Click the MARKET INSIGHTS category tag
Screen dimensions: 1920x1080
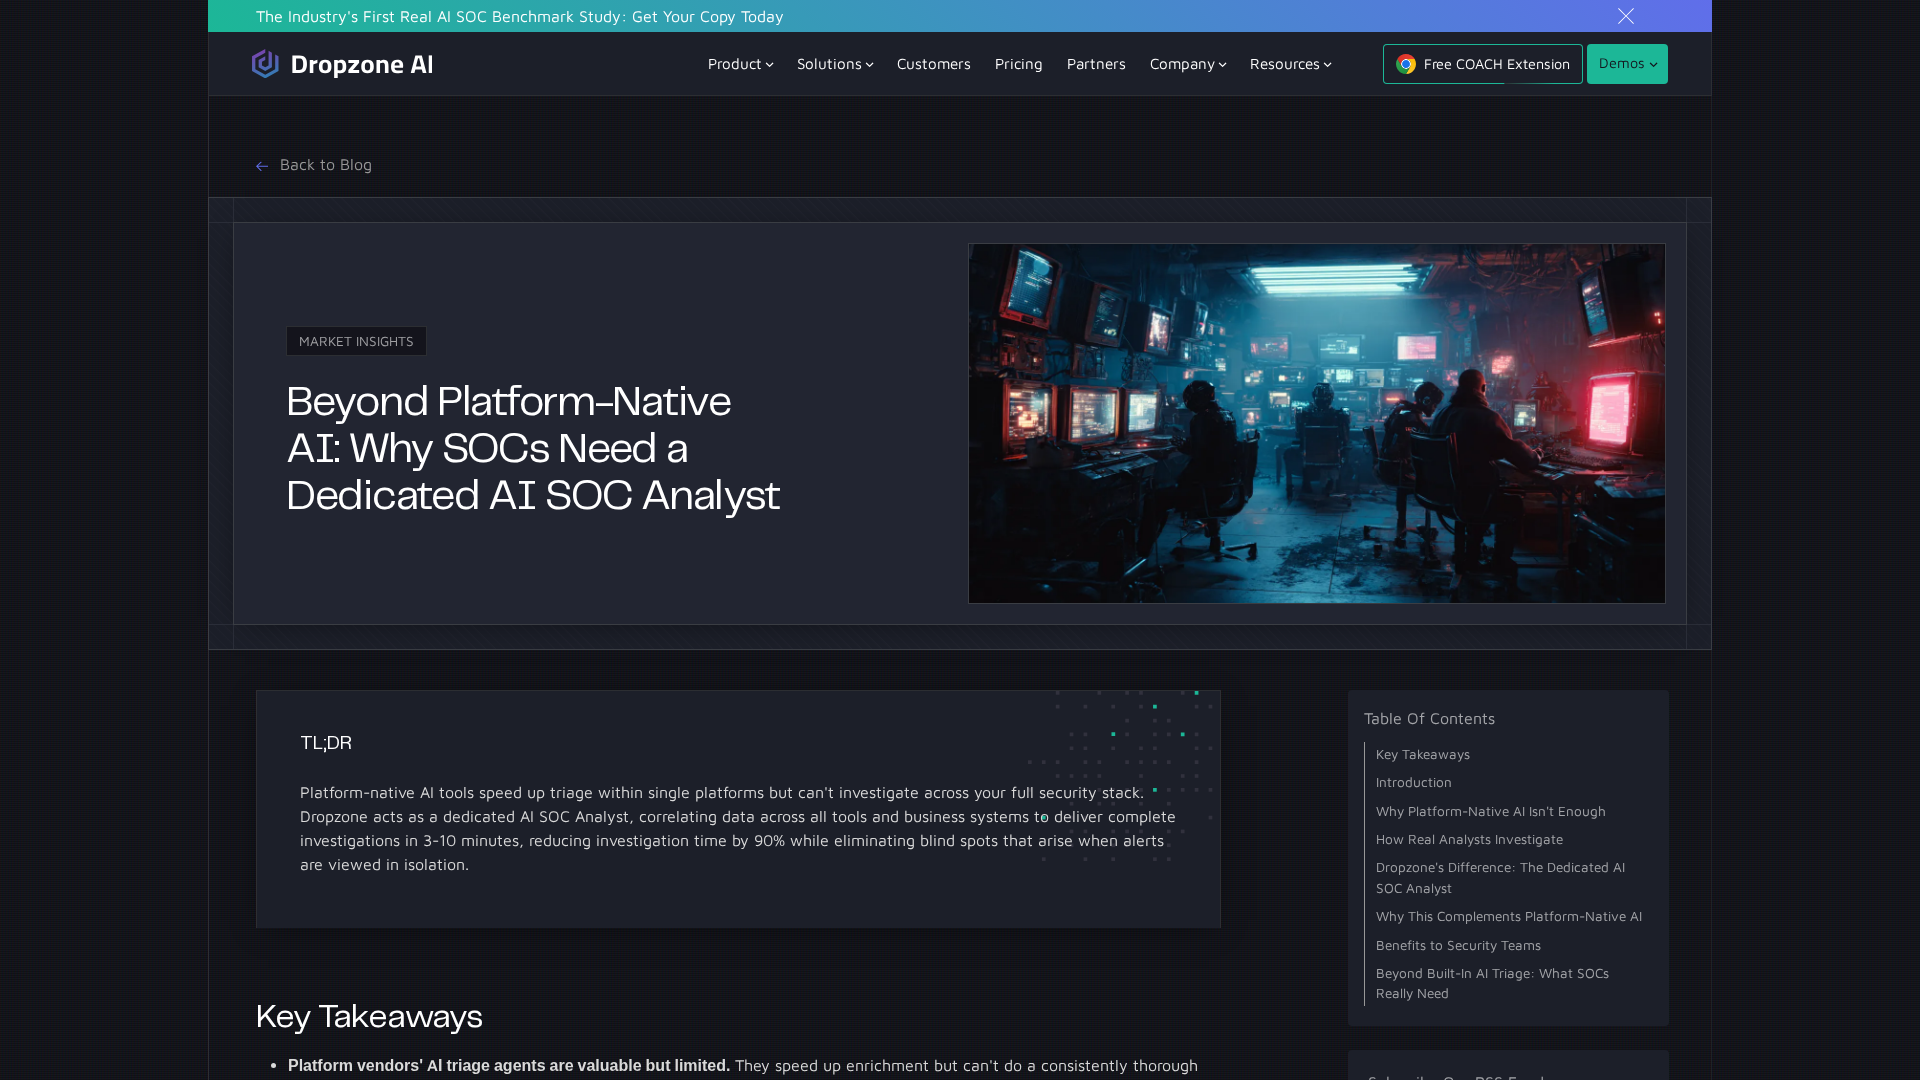pos(356,341)
